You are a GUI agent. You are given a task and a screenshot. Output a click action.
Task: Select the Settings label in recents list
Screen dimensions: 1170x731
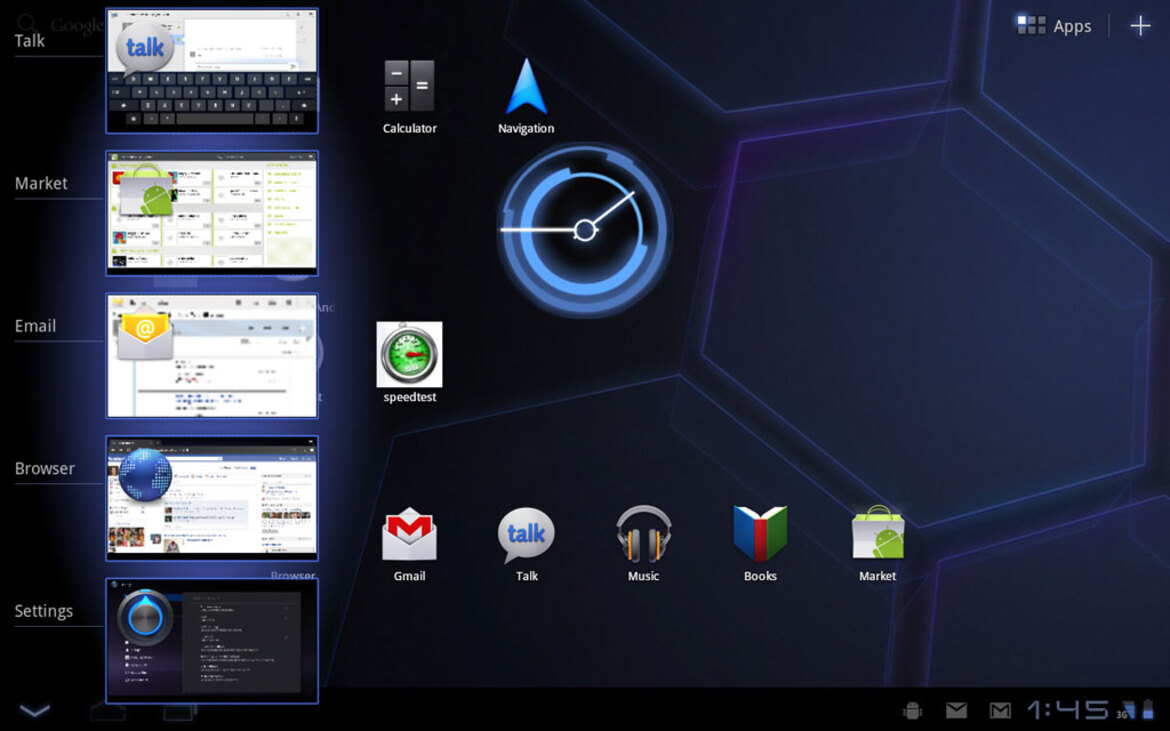tap(44, 611)
